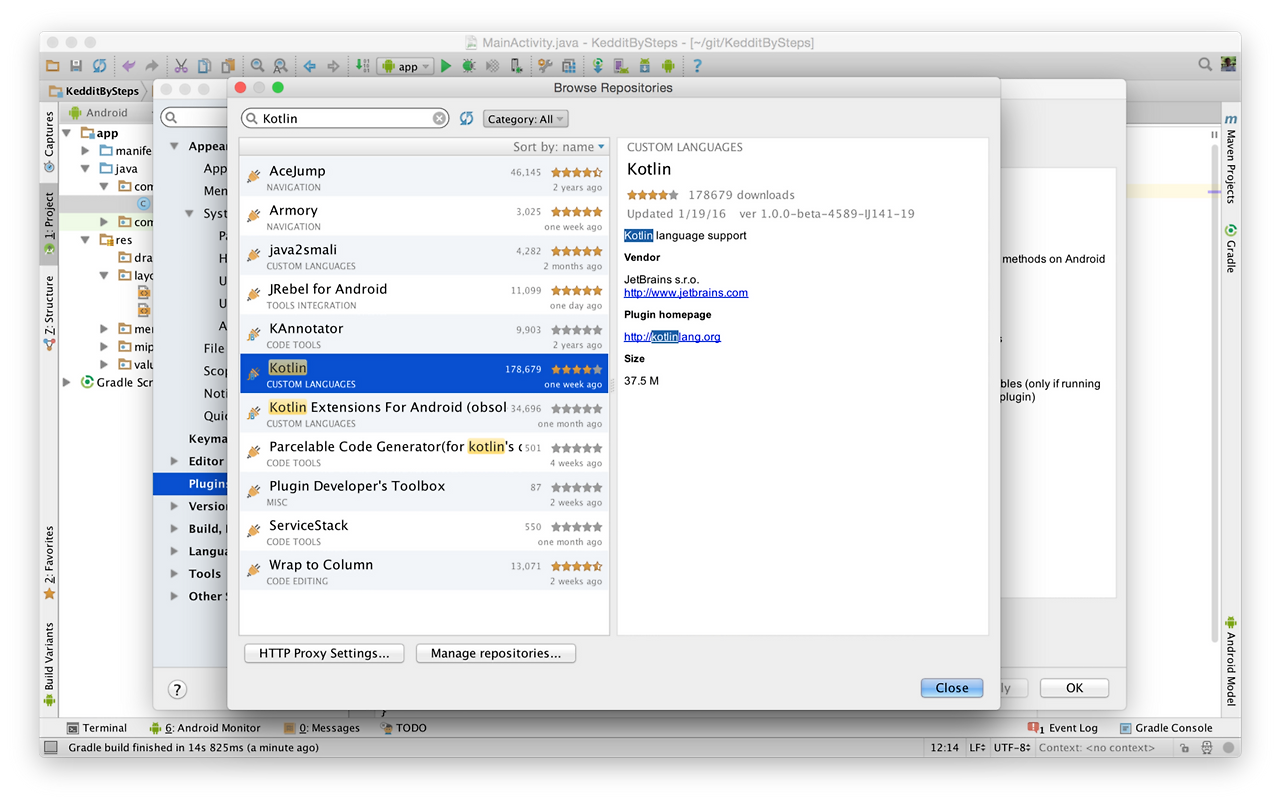Navigate back with the blue left arrow
This screenshot has width=1280, height=803.
pyautogui.click(x=310, y=66)
